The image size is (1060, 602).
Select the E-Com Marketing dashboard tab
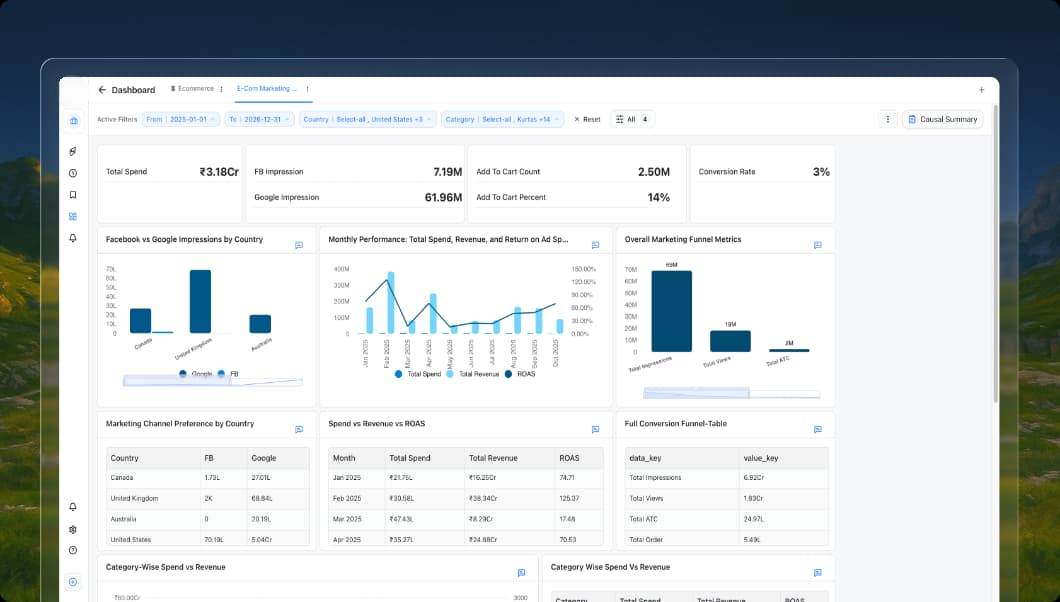tap(268, 89)
